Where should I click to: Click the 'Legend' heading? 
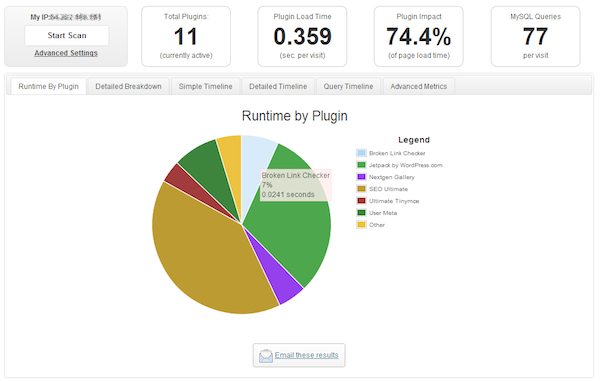point(414,140)
